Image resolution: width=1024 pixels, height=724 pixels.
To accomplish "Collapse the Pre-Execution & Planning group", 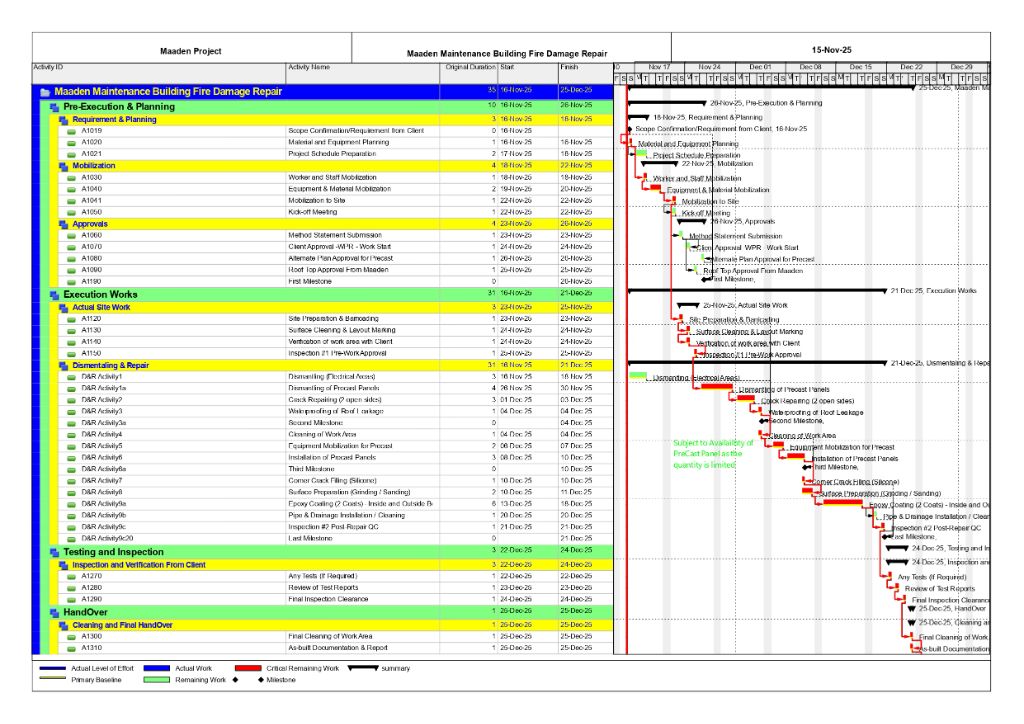I will tap(55, 107).
